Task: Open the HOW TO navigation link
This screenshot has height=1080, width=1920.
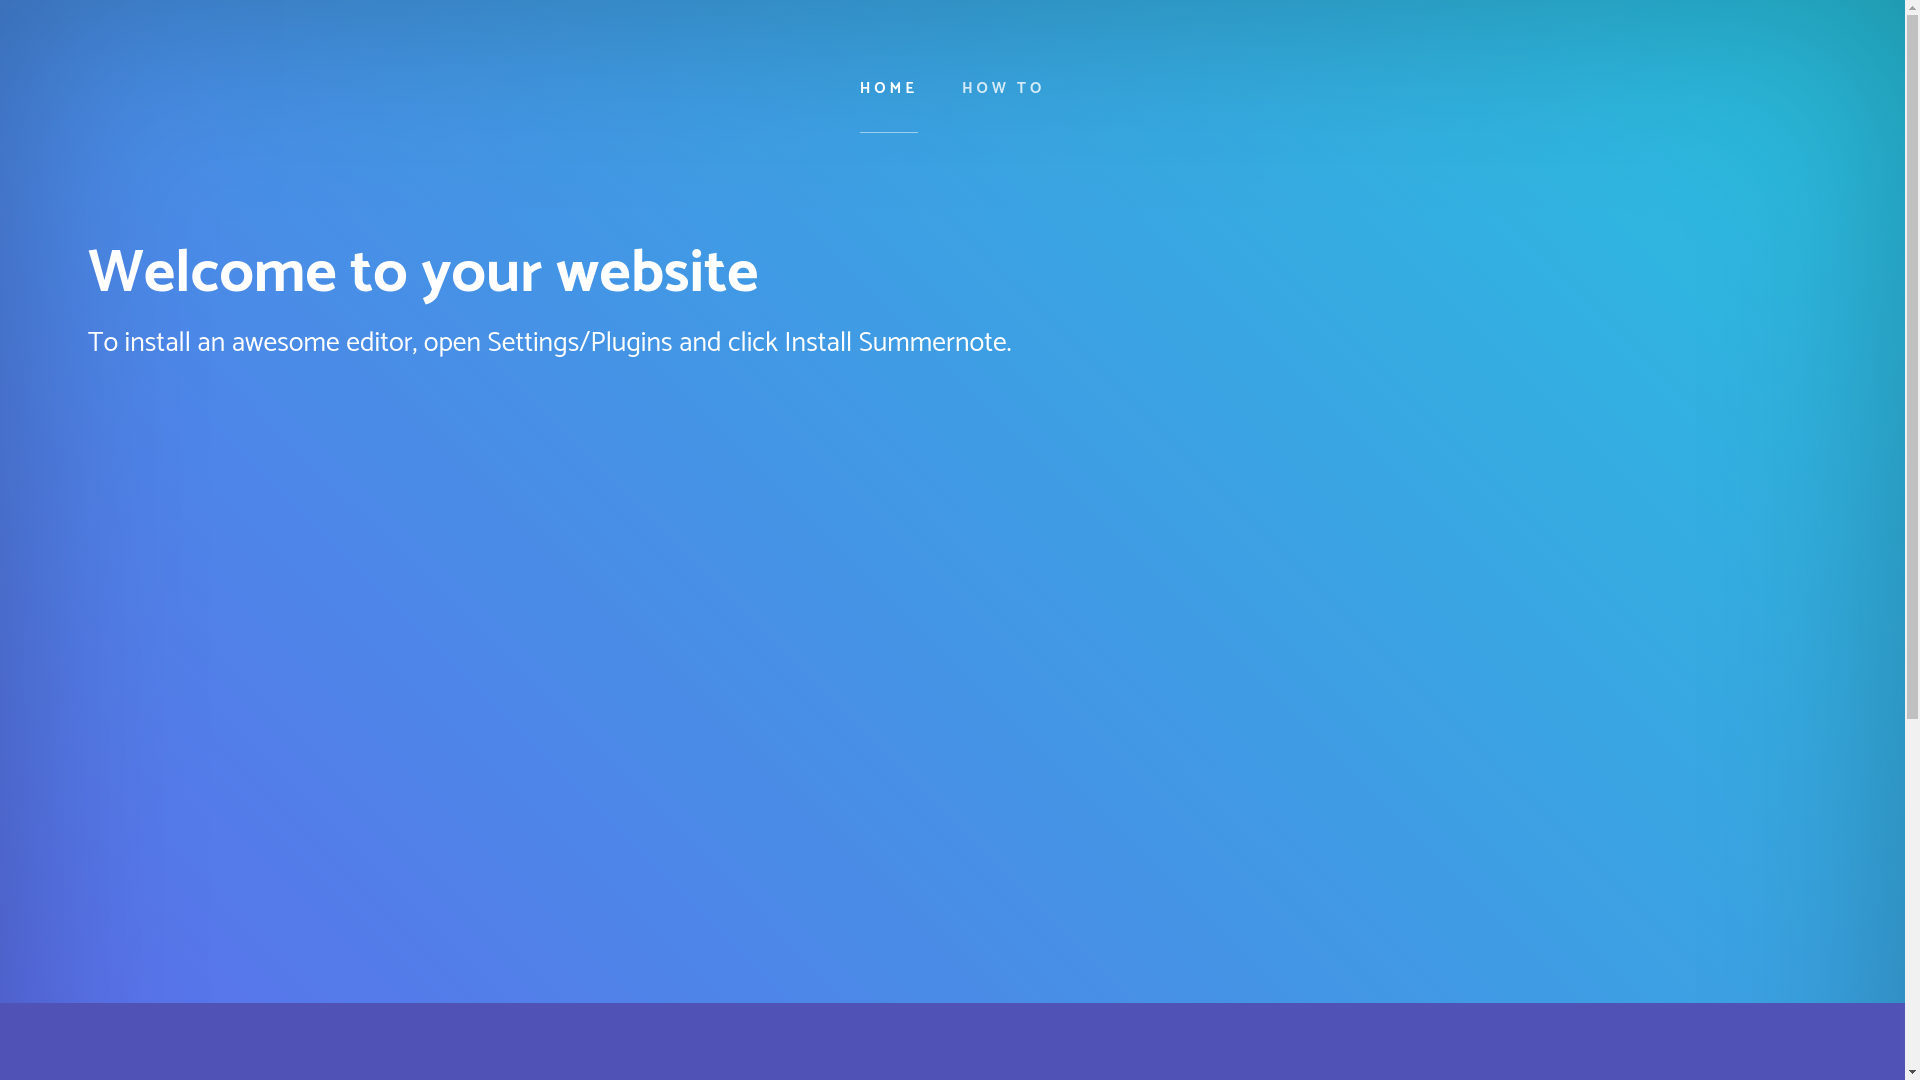Action: pyautogui.click(x=1003, y=89)
